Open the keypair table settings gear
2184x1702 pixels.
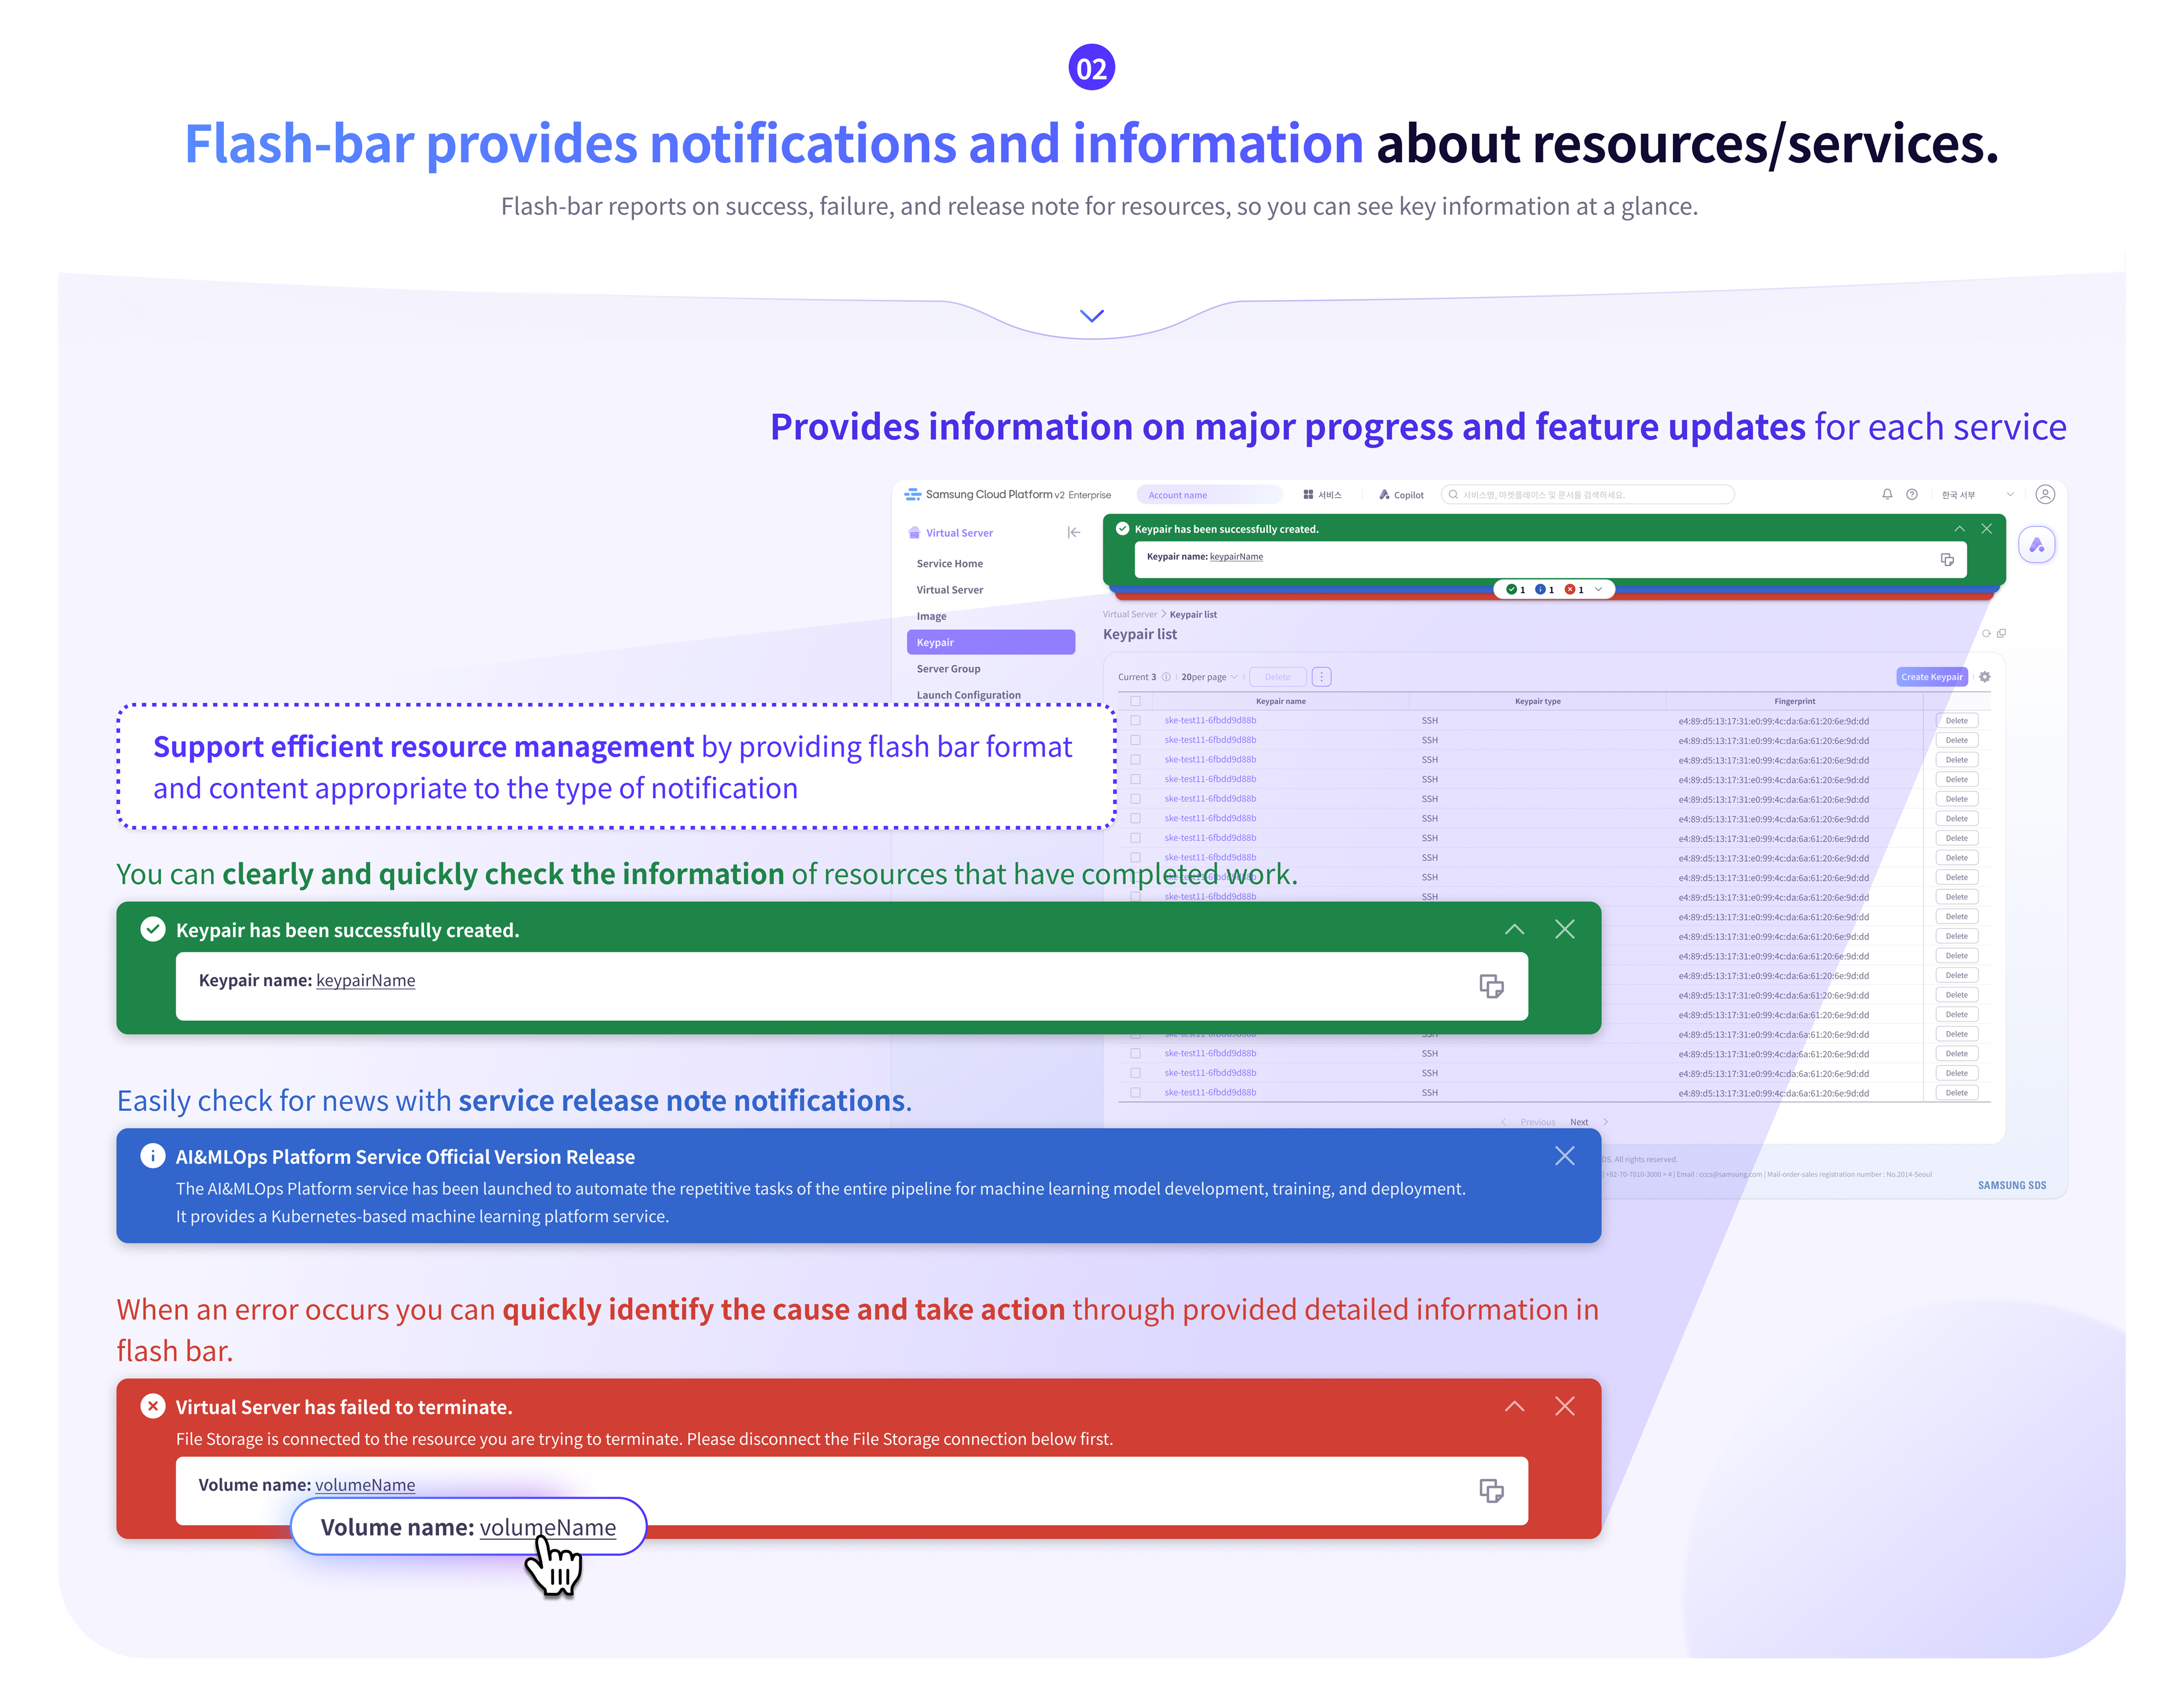pyautogui.click(x=1985, y=677)
